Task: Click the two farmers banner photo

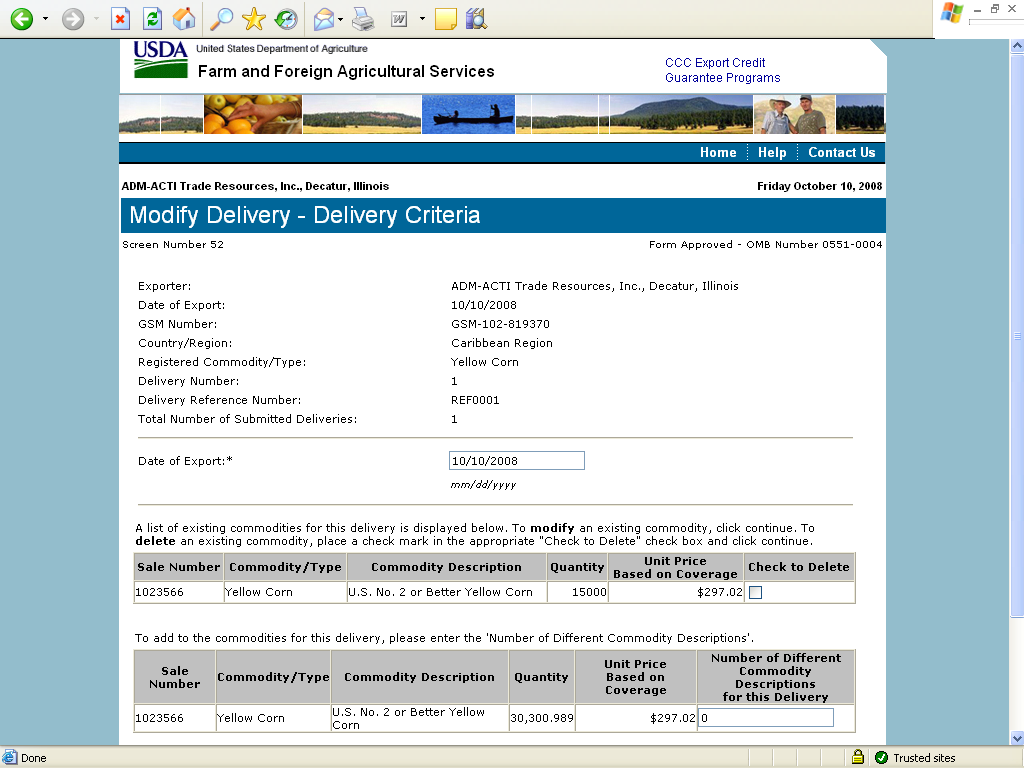Action: [794, 114]
